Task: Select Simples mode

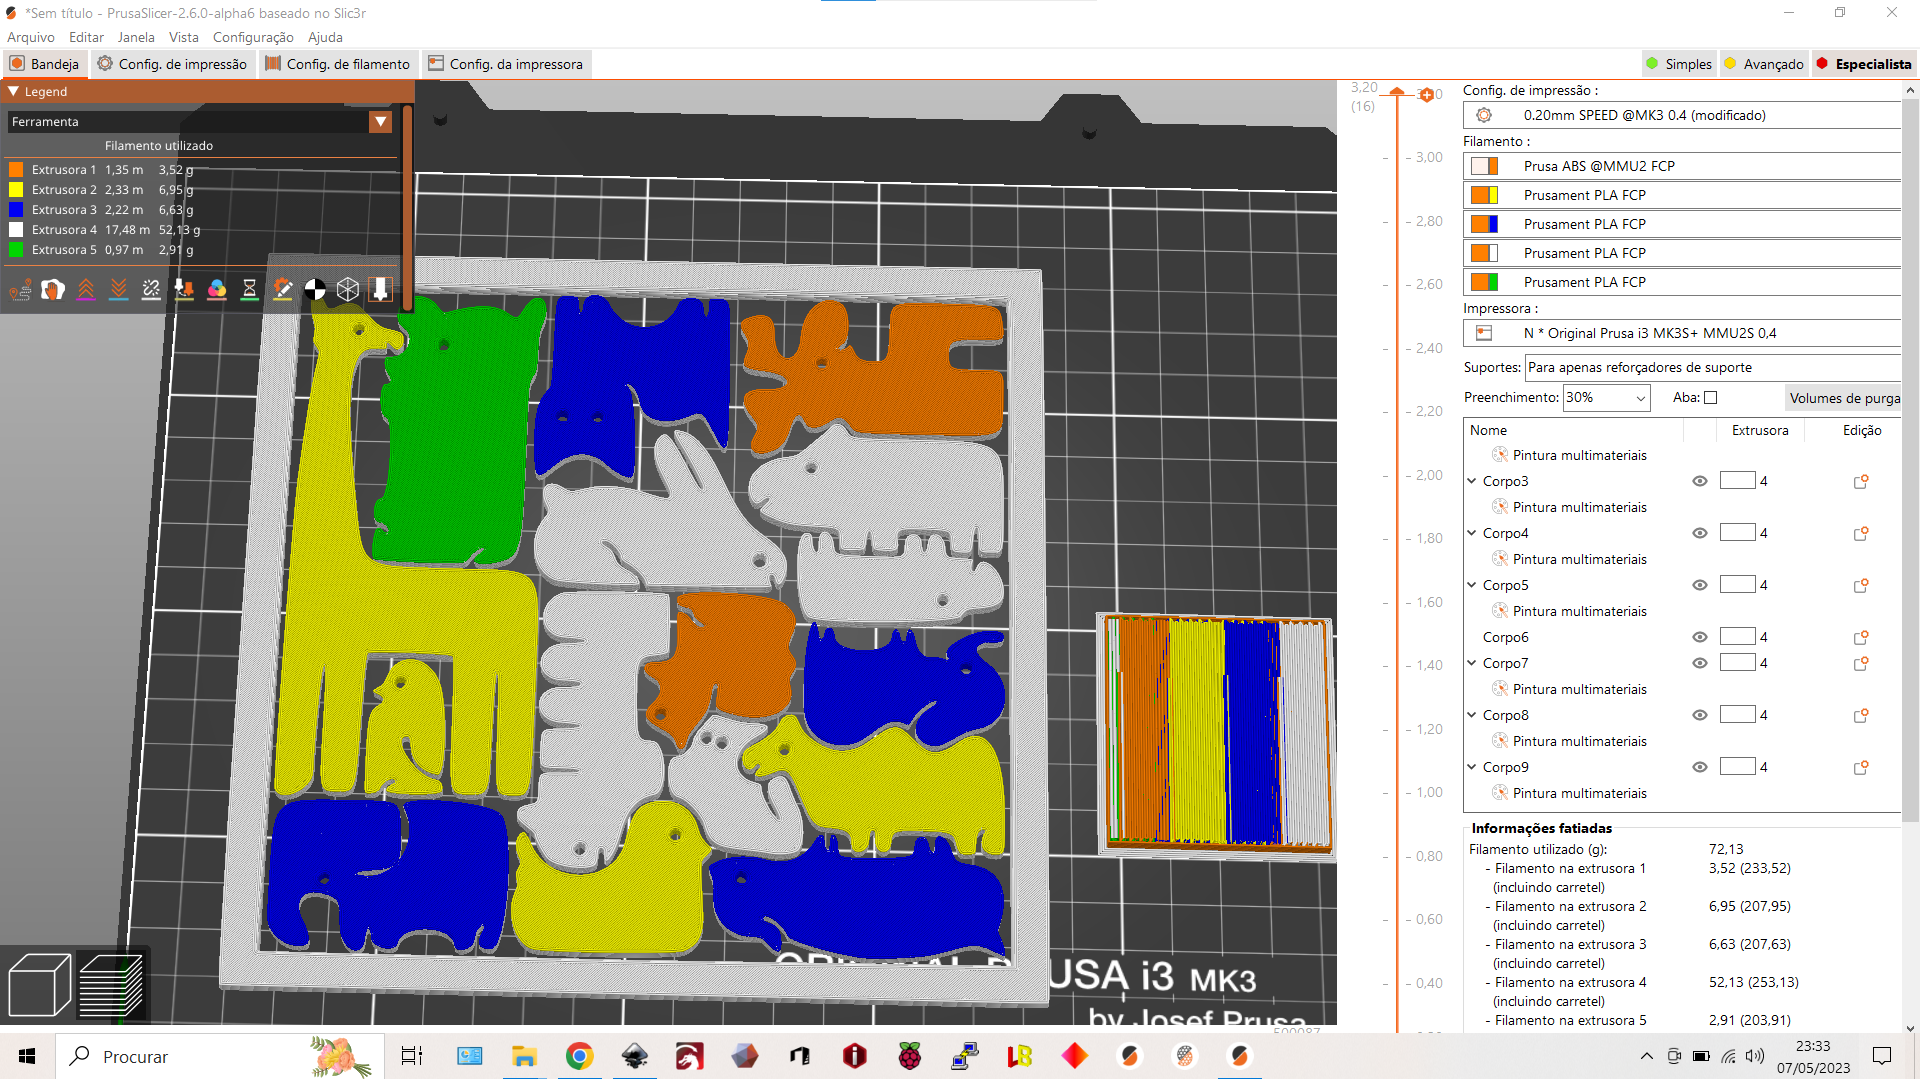Action: pos(1679,64)
